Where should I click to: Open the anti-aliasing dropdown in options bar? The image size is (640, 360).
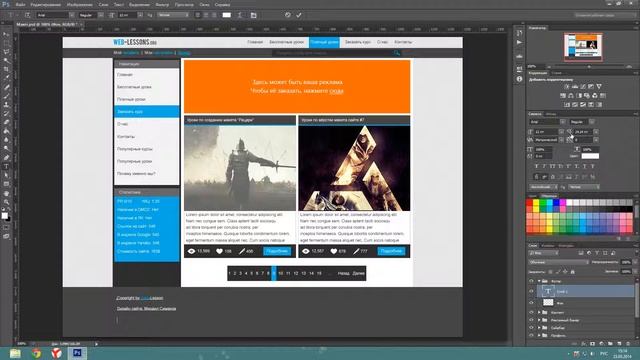[173, 15]
